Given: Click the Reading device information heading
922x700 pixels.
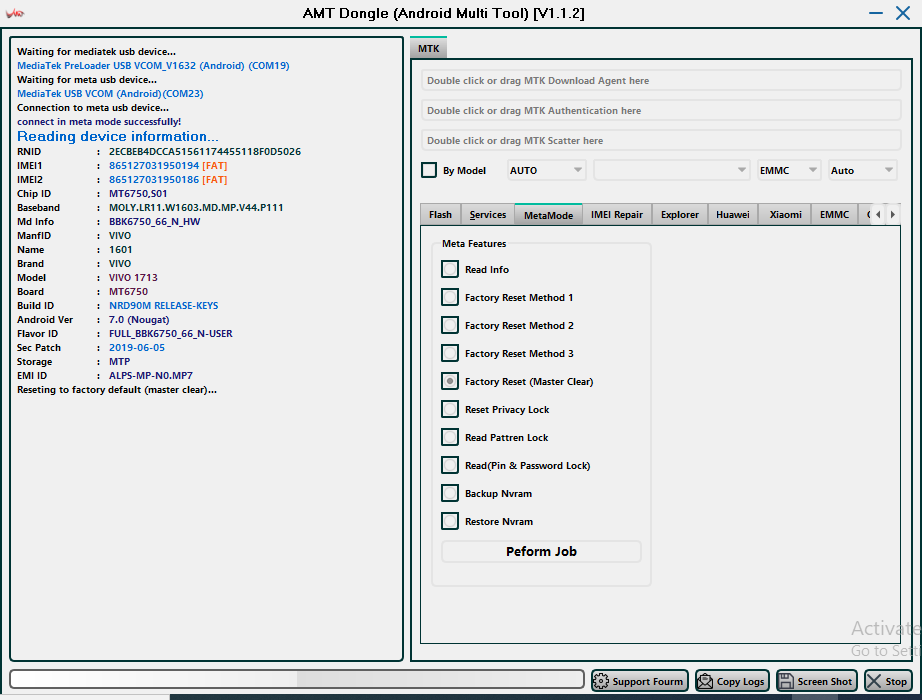Looking at the screenshot, I should click(118, 136).
